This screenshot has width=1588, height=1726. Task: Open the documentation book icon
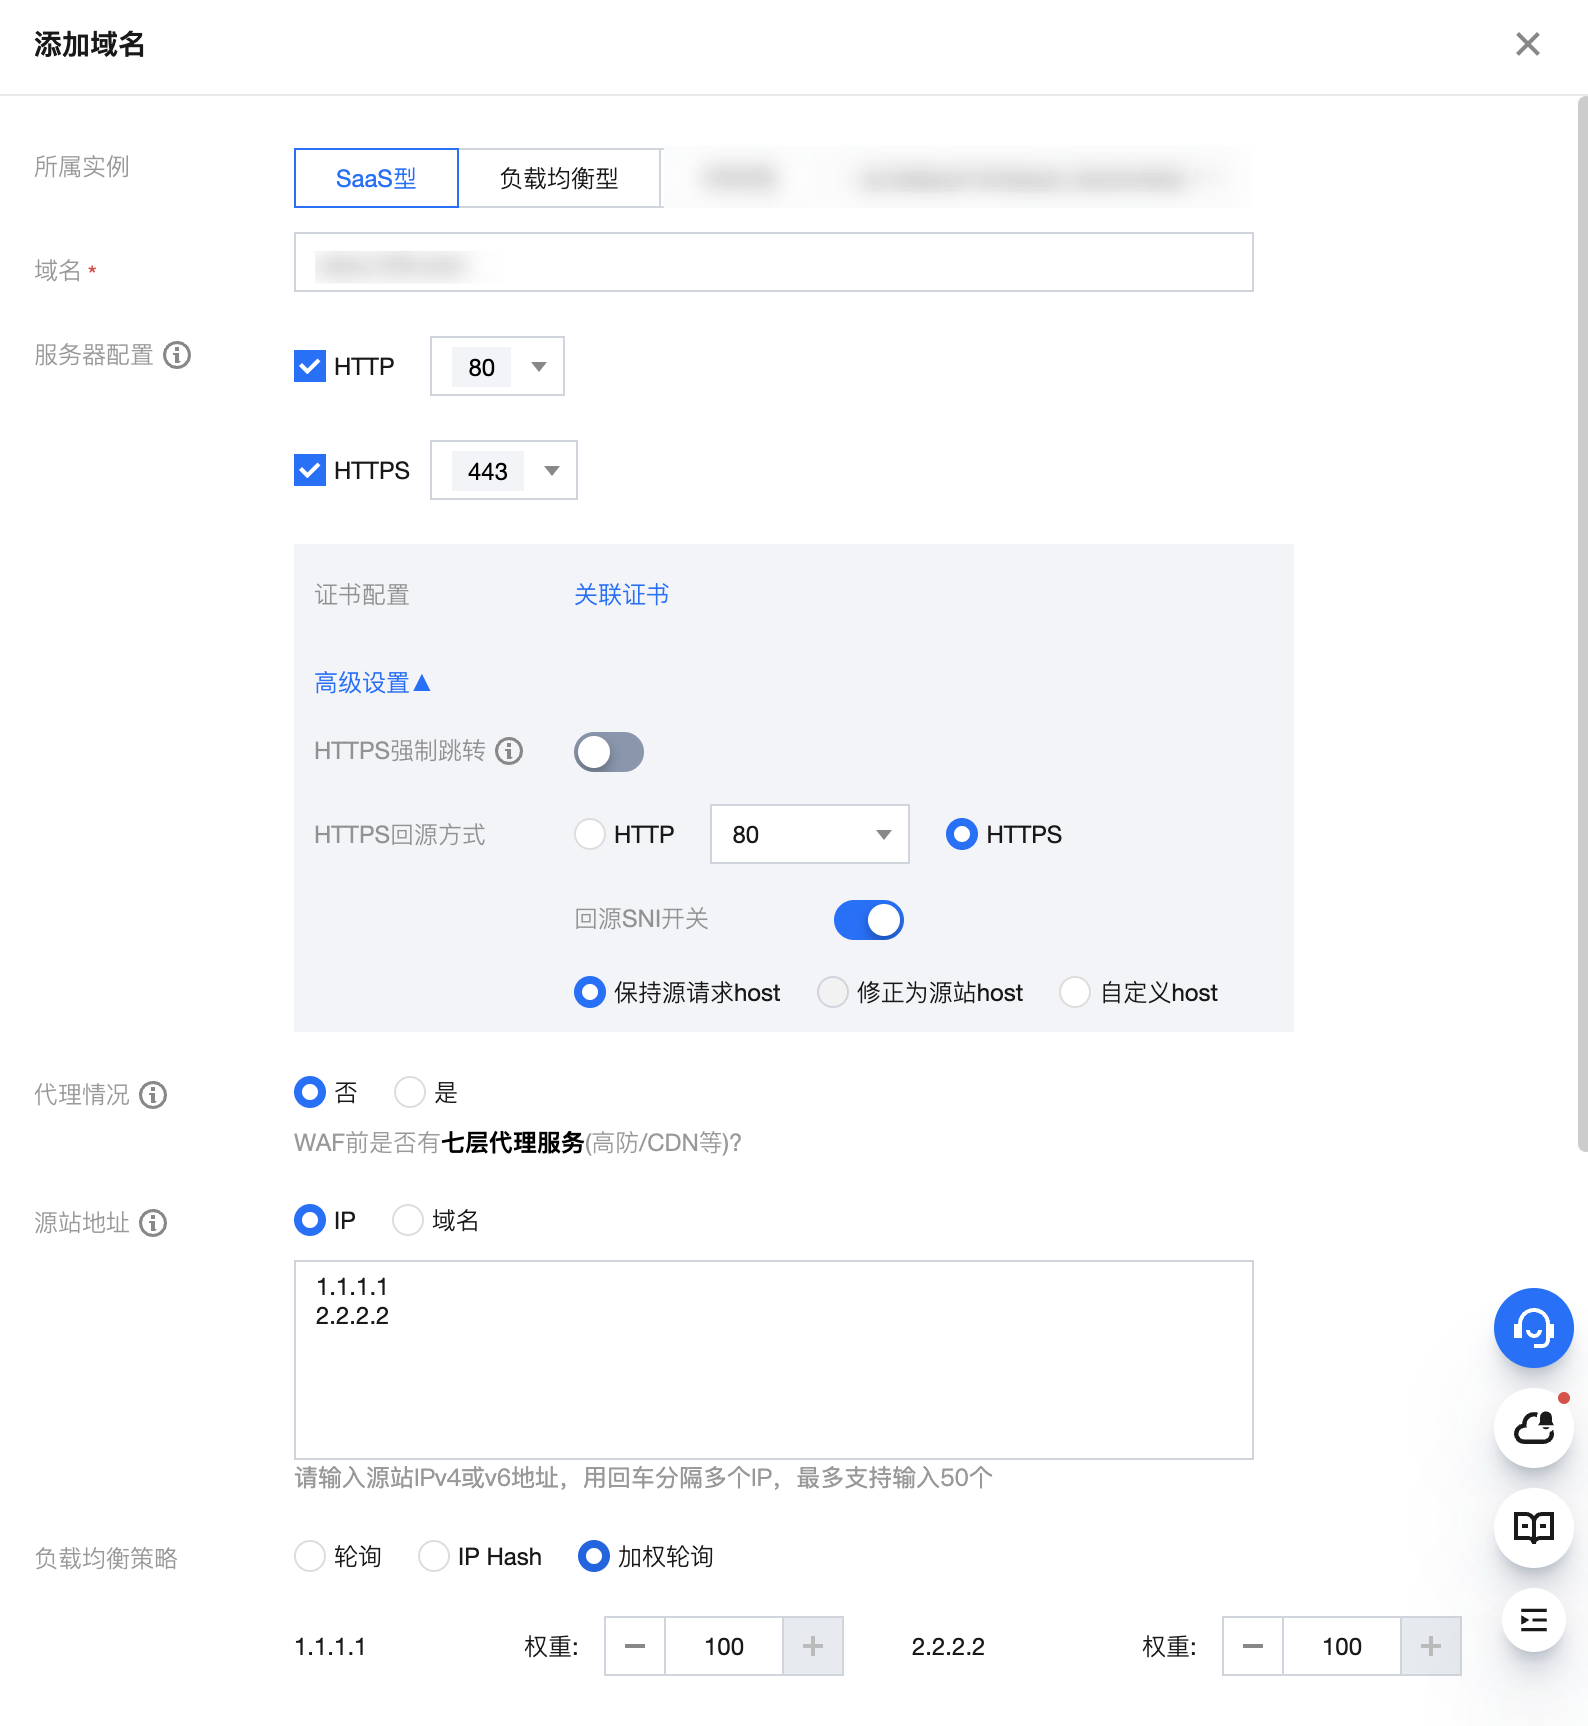1533,1527
